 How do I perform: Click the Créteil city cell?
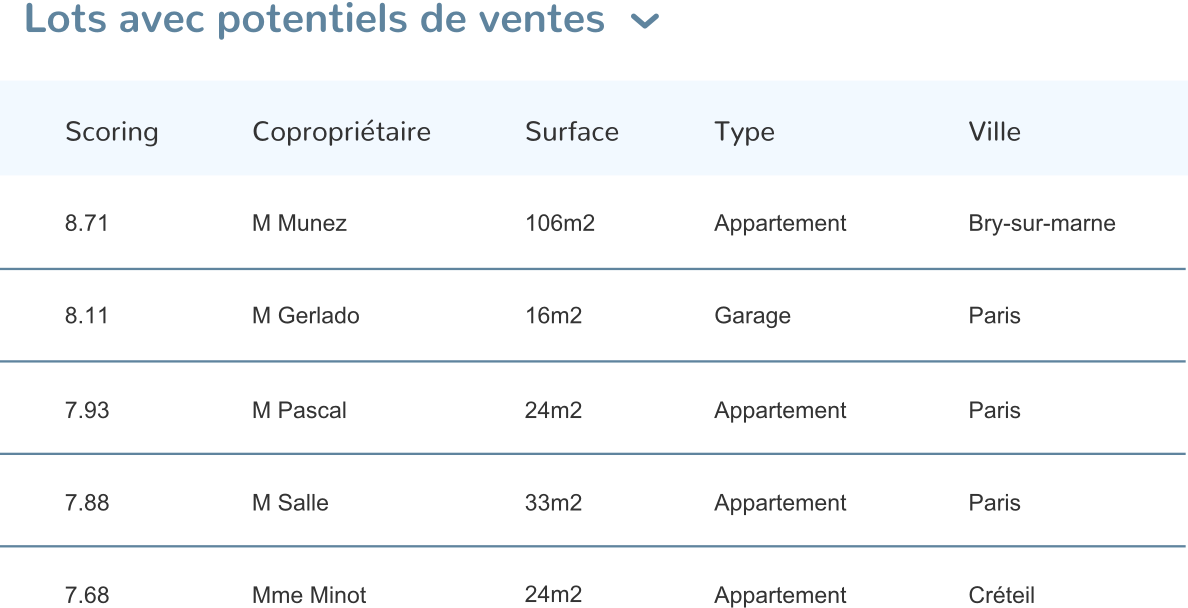click(1001, 595)
